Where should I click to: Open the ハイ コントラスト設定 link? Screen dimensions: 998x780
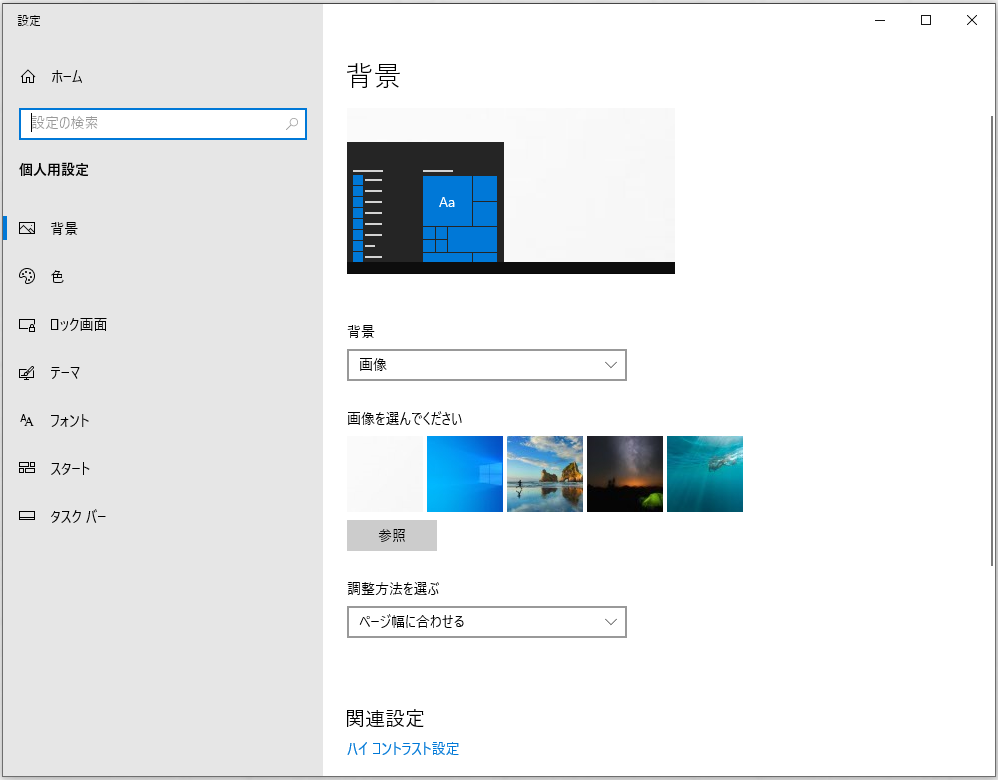click(403, 749)
